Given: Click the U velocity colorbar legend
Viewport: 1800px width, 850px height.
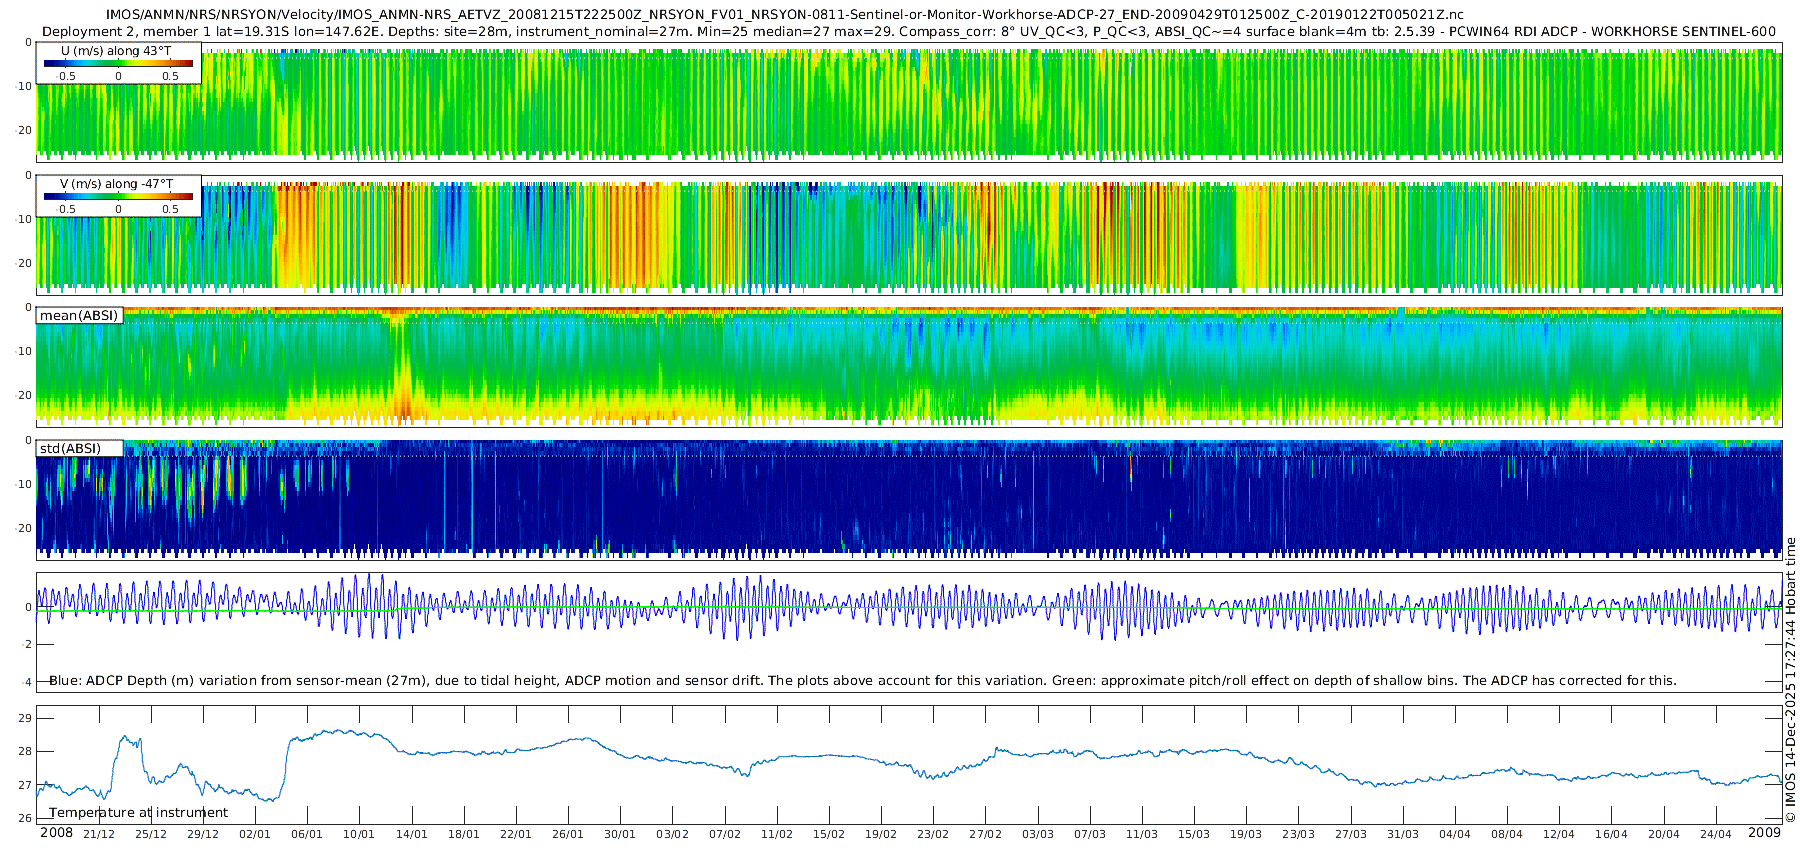Looking at the screenshot, I should tap(118, 64).
